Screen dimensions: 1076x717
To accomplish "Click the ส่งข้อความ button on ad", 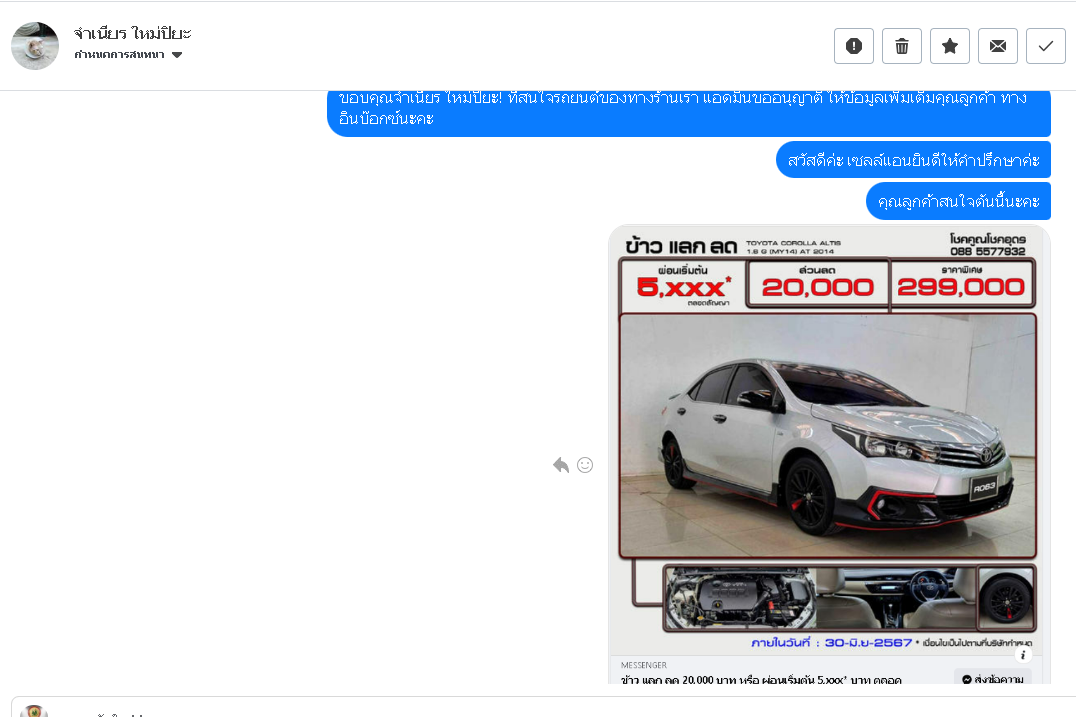I will [x=993, y=679].
